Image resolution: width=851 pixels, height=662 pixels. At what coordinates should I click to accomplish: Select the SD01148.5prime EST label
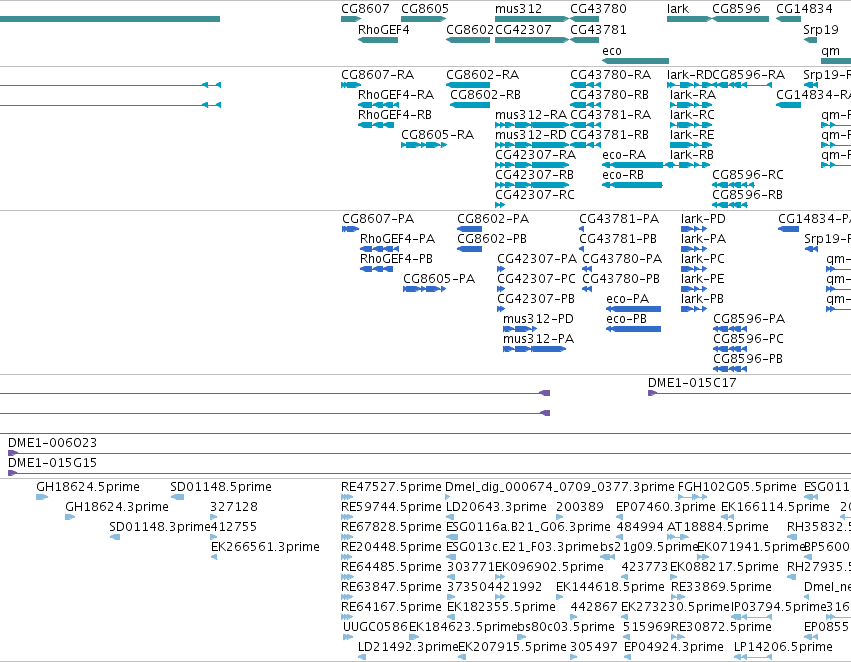pyautogui.click(x=221, y=487)
